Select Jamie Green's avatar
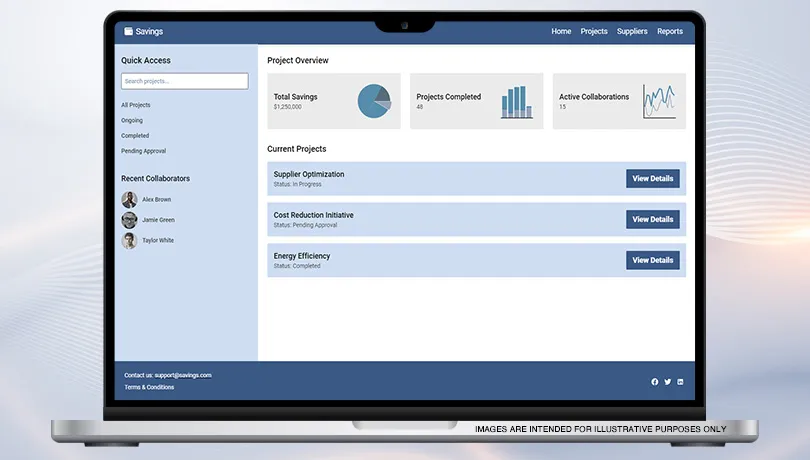The width and height of the screenshot is (810, 460). tap(129, 220)
